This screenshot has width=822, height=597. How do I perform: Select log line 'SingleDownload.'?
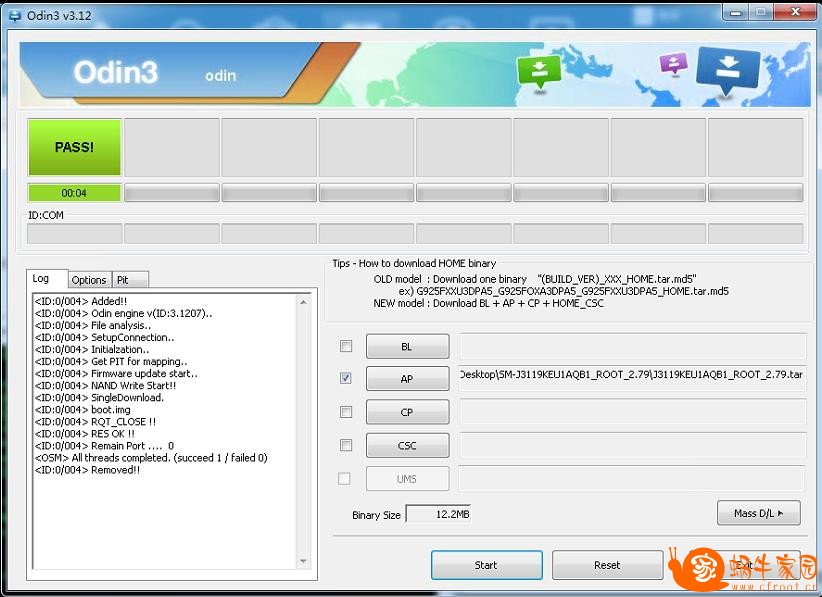click(x=100, y=398)
